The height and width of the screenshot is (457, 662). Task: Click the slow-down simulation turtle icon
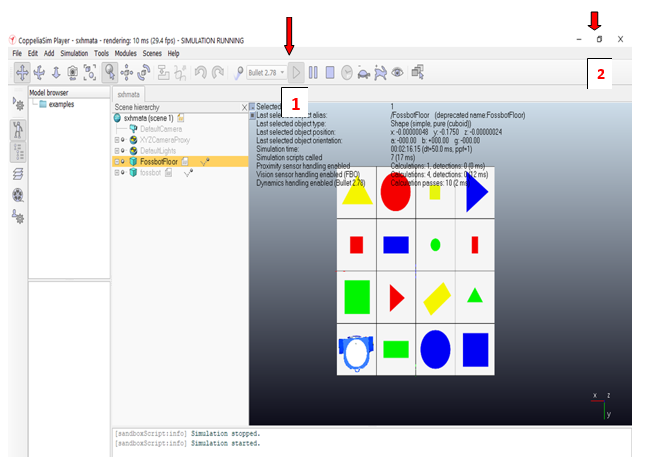[x=363, y=72]
